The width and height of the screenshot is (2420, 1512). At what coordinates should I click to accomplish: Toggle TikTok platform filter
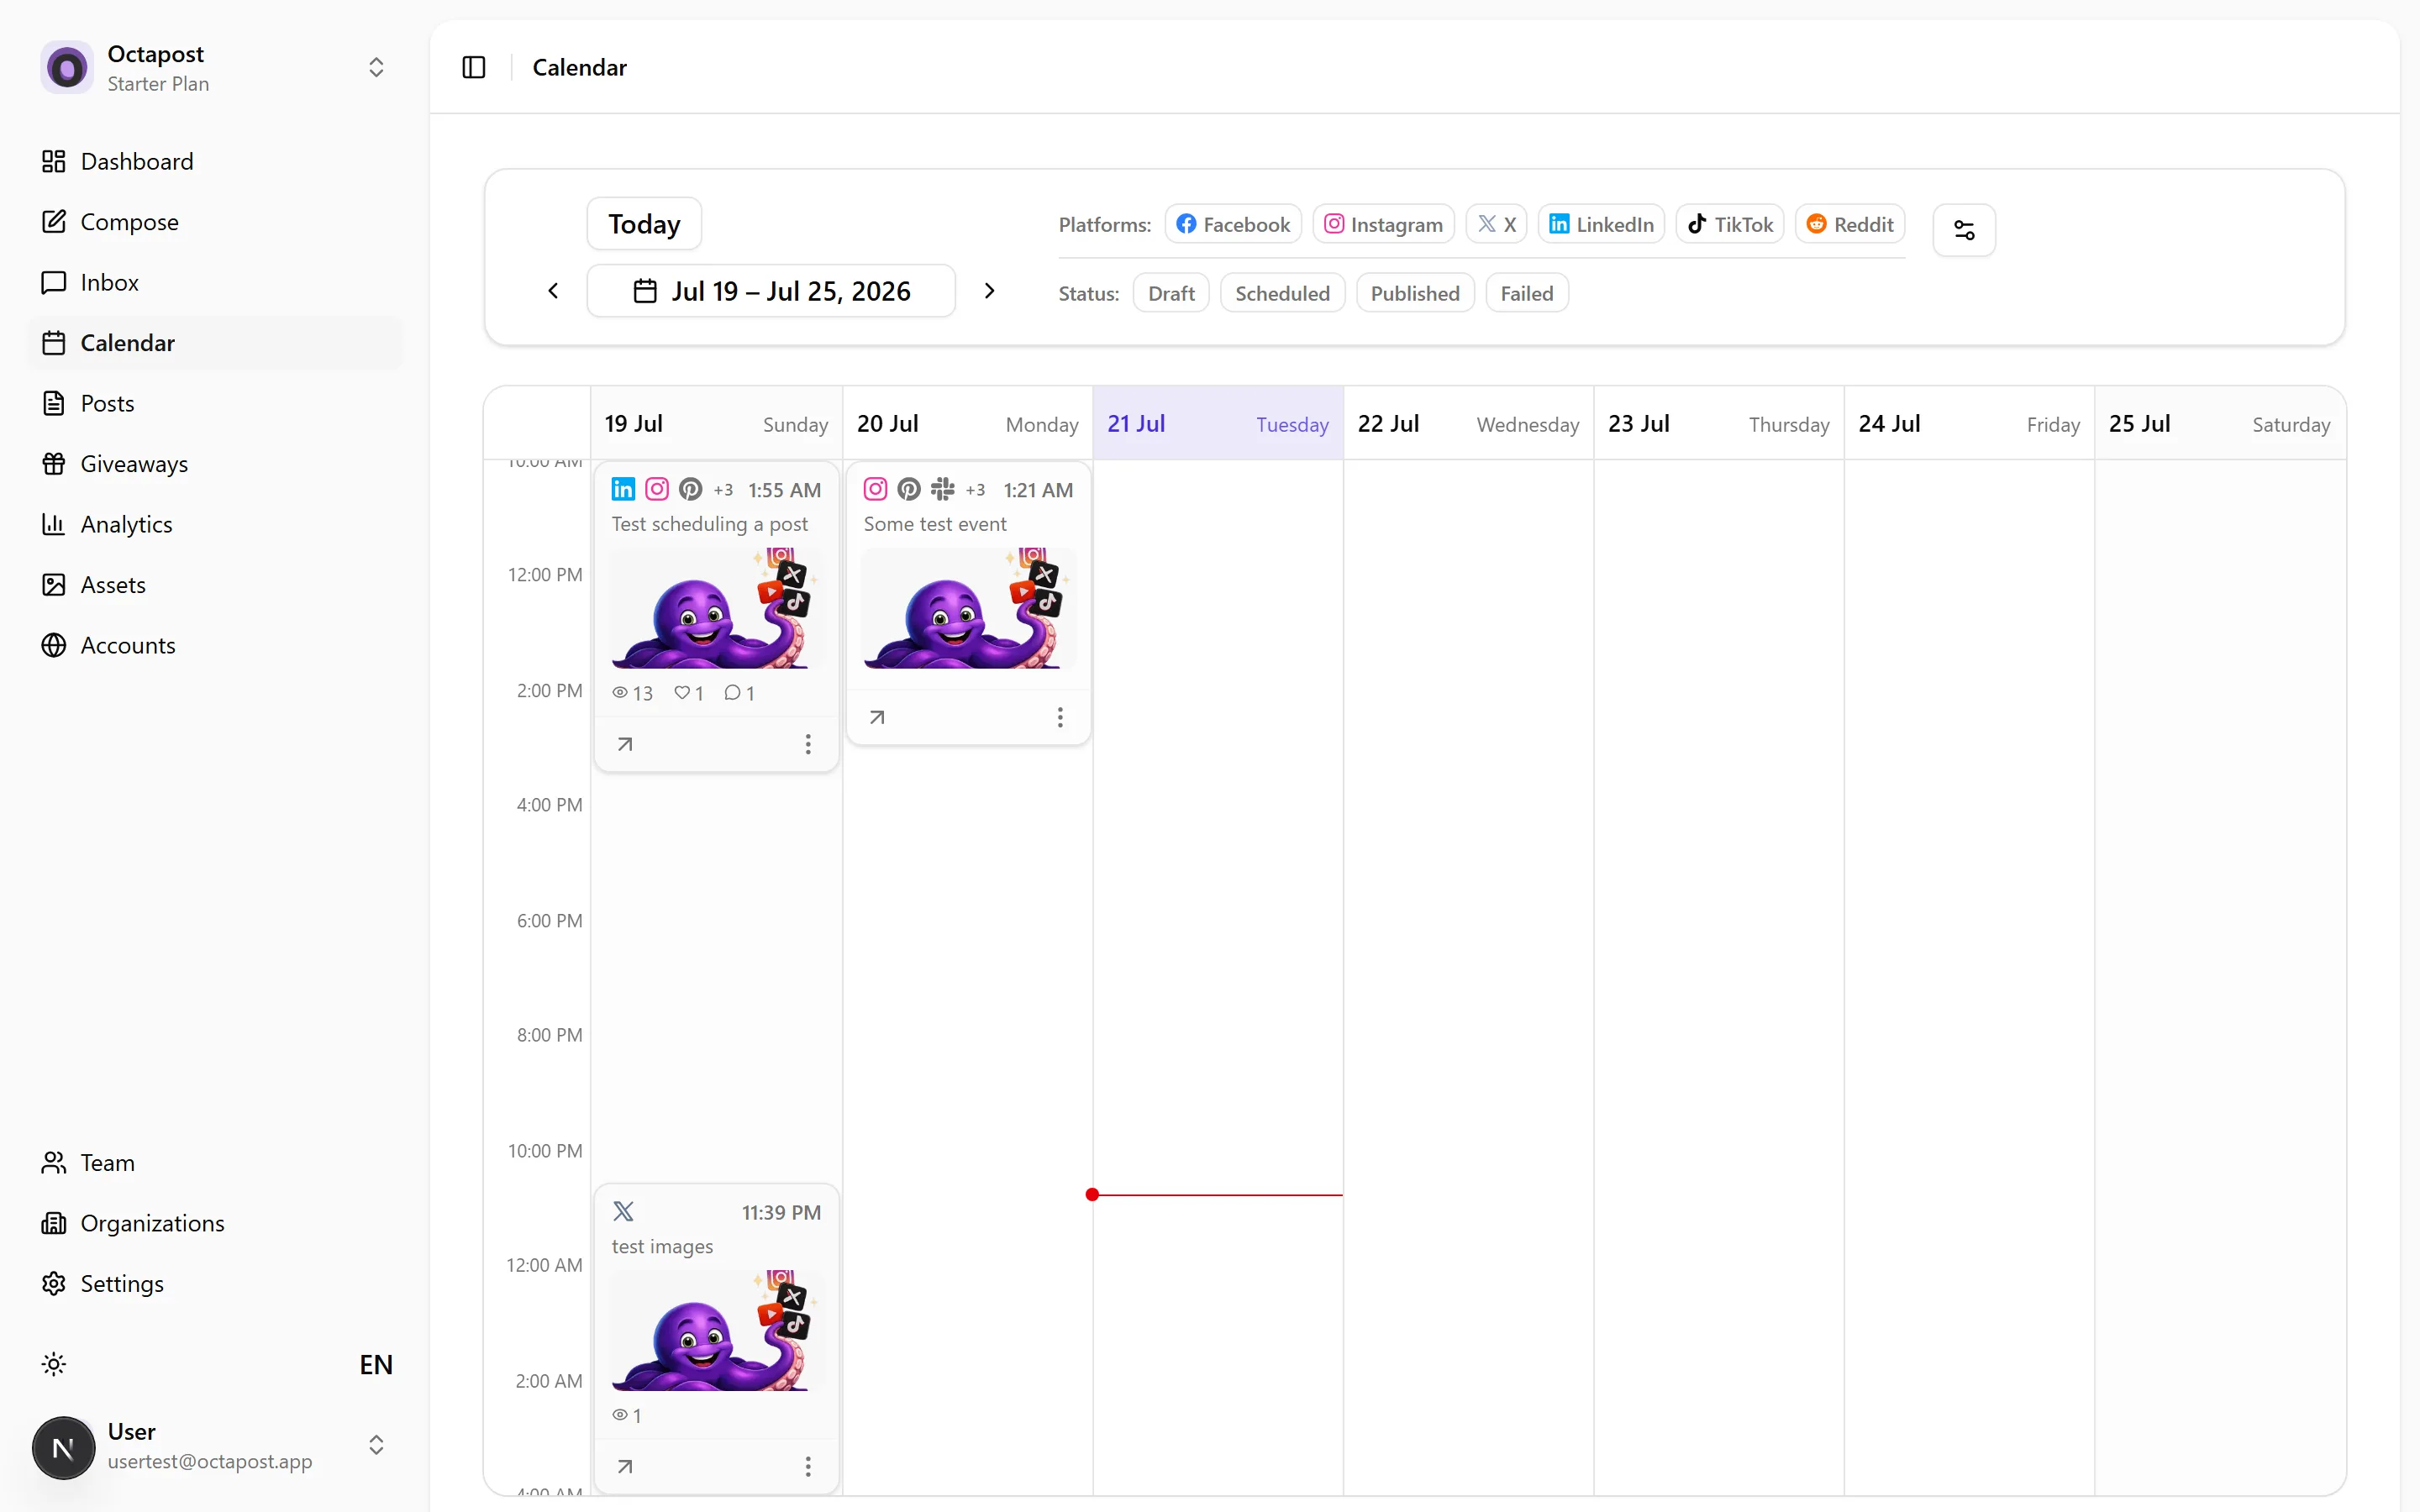1730,224
